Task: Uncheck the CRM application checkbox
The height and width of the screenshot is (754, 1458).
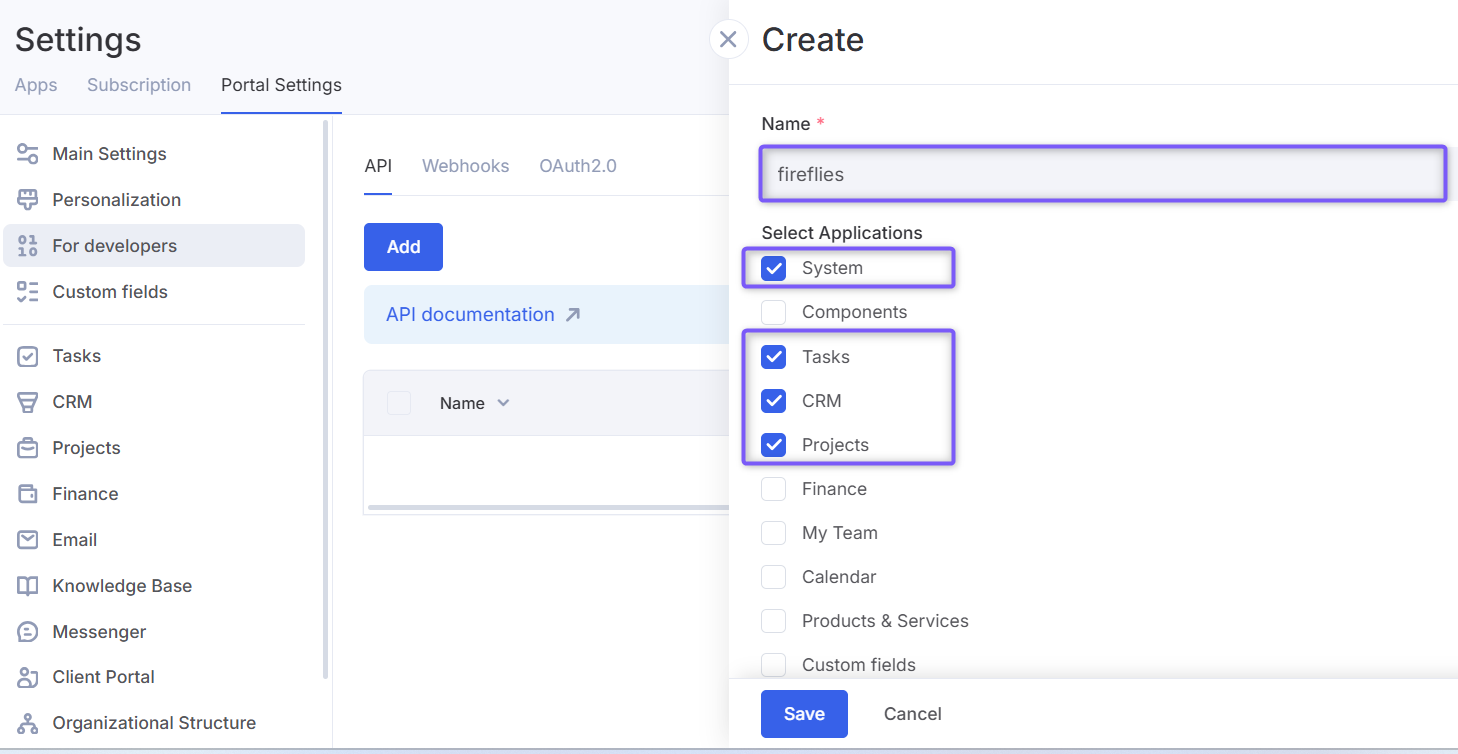Action: click(x=774, y=401)
